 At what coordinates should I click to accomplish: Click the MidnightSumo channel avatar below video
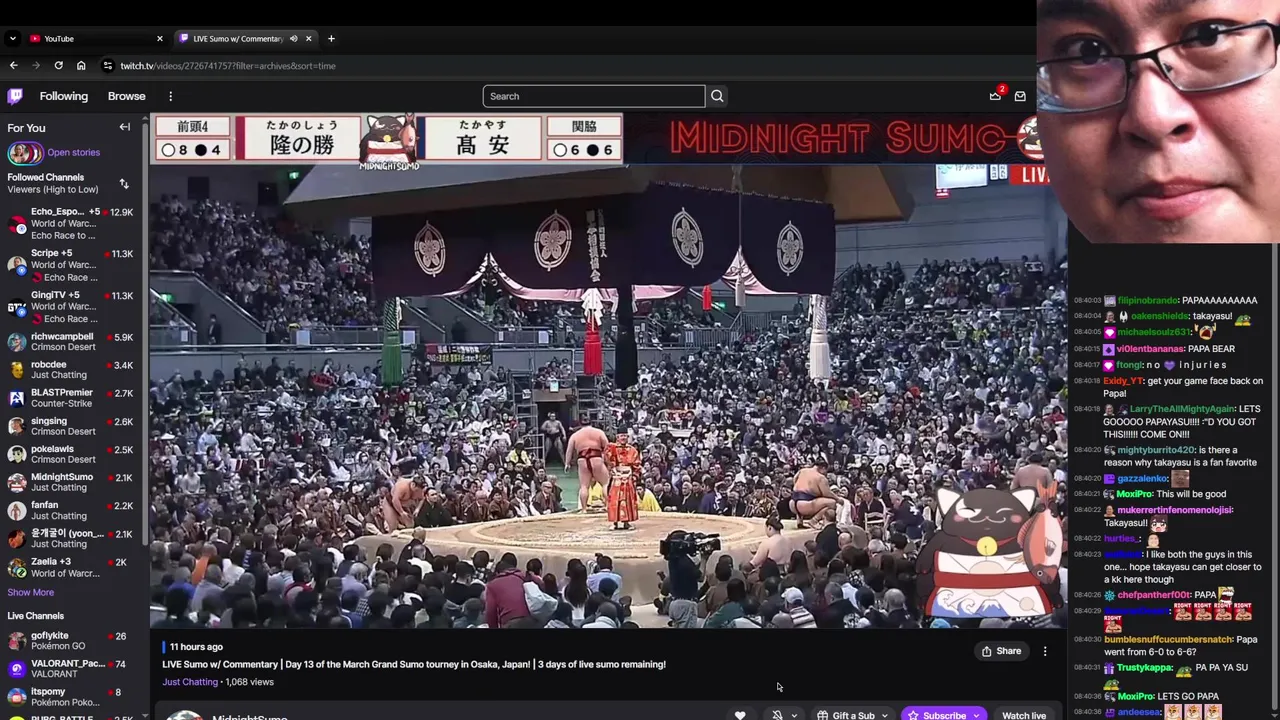pyautogui.click(x=183, y=715)
